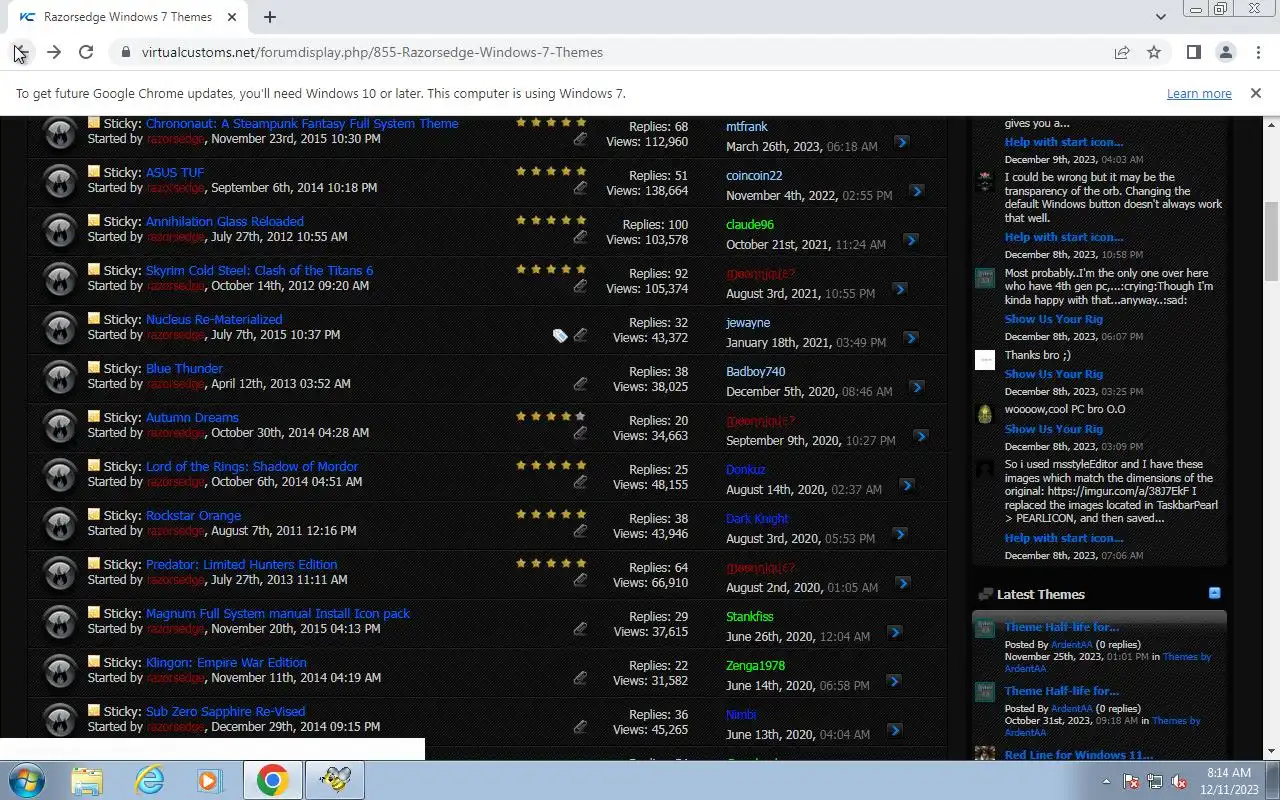Go to last post arrow beside jewayne
The width and height of the screenshot is (1280, 800).
(x=910, y=339)
